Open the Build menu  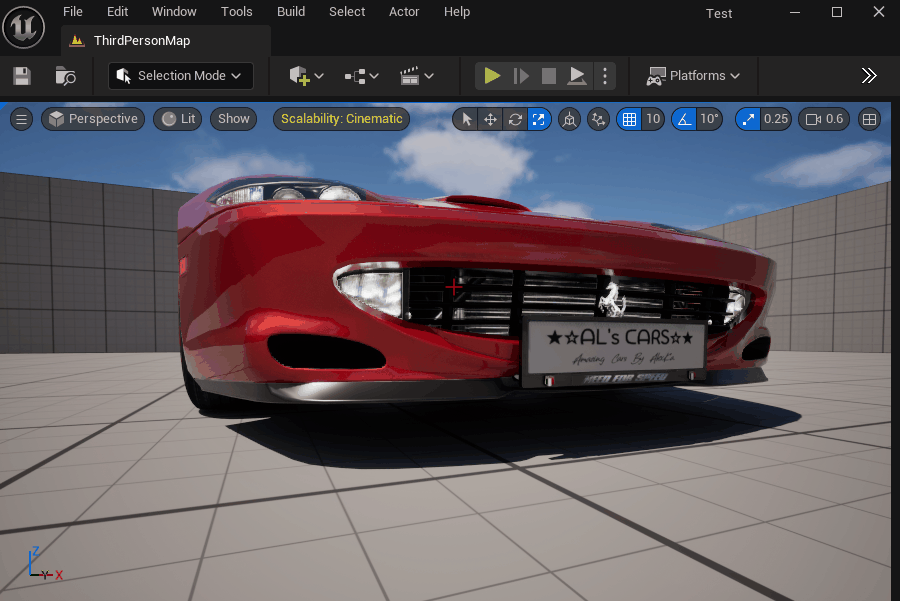tap(291, 11)
